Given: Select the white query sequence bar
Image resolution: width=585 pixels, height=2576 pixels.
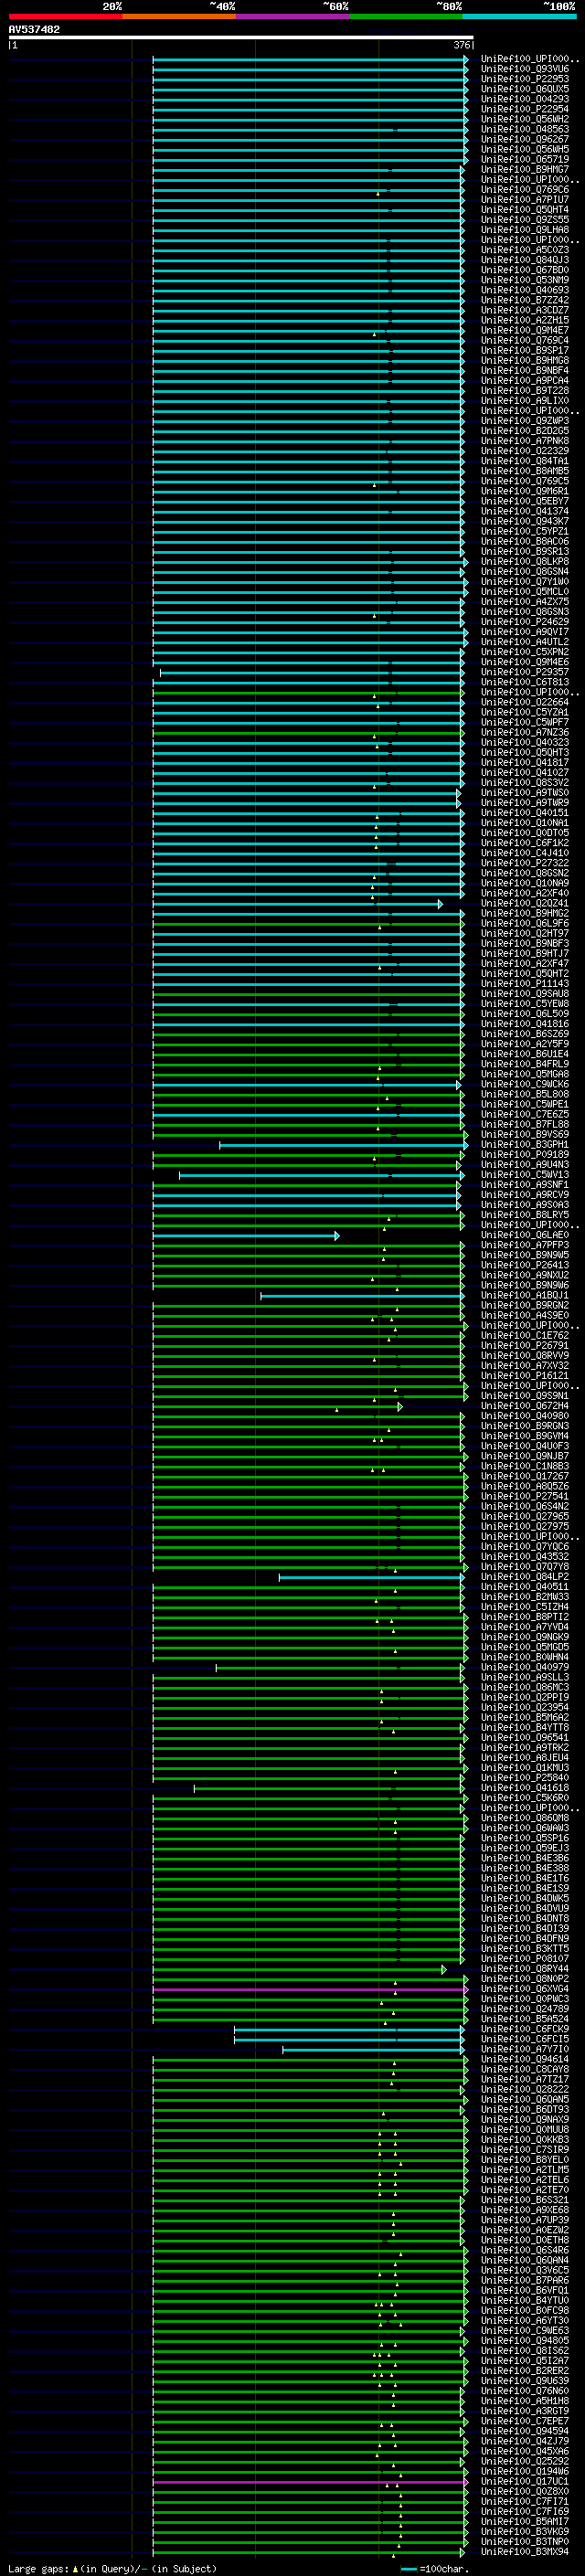Looking at the screenshot, I should click(241, 38).
